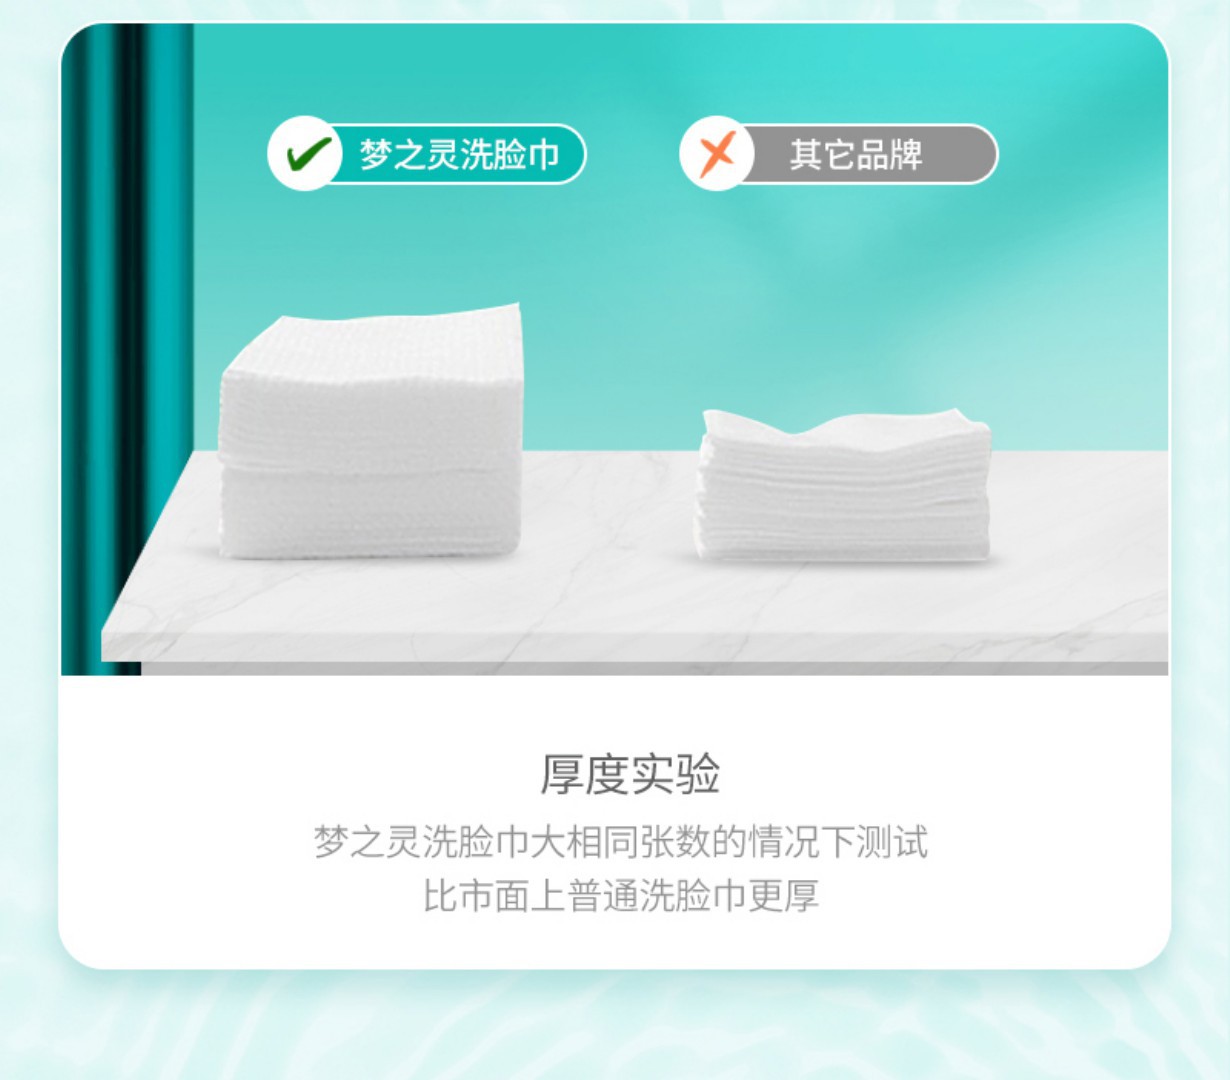Click the white circle behind the X mark
1230x1080 pixels.
coord(717,154)
